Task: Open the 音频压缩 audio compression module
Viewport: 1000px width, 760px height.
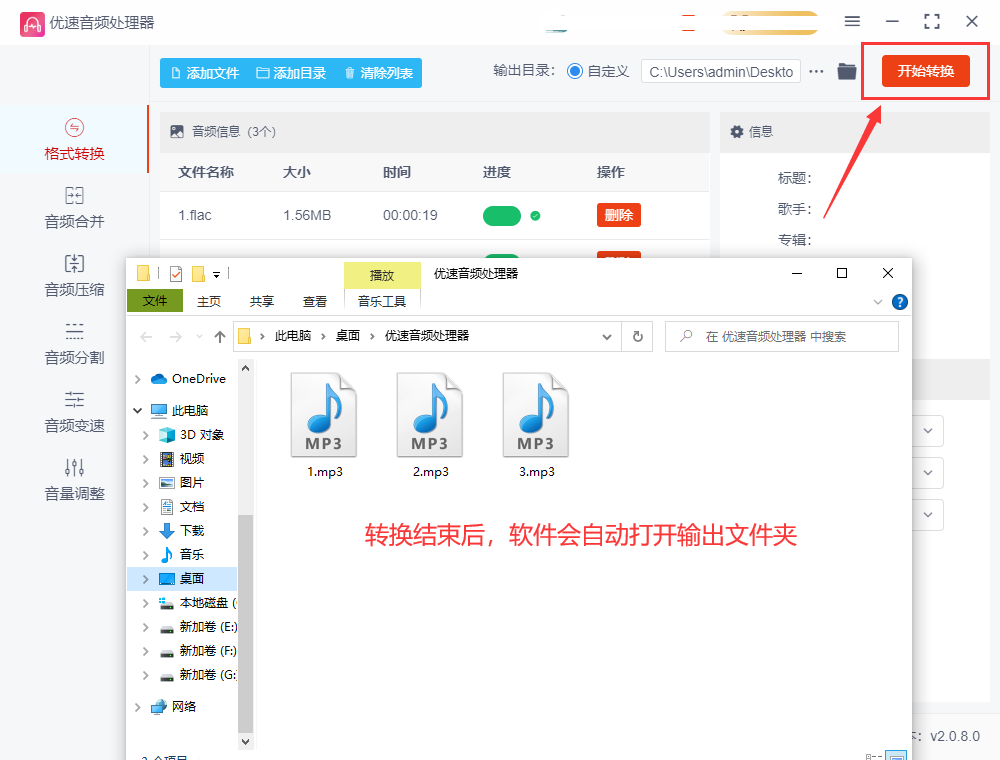Action: pos(74,276)
